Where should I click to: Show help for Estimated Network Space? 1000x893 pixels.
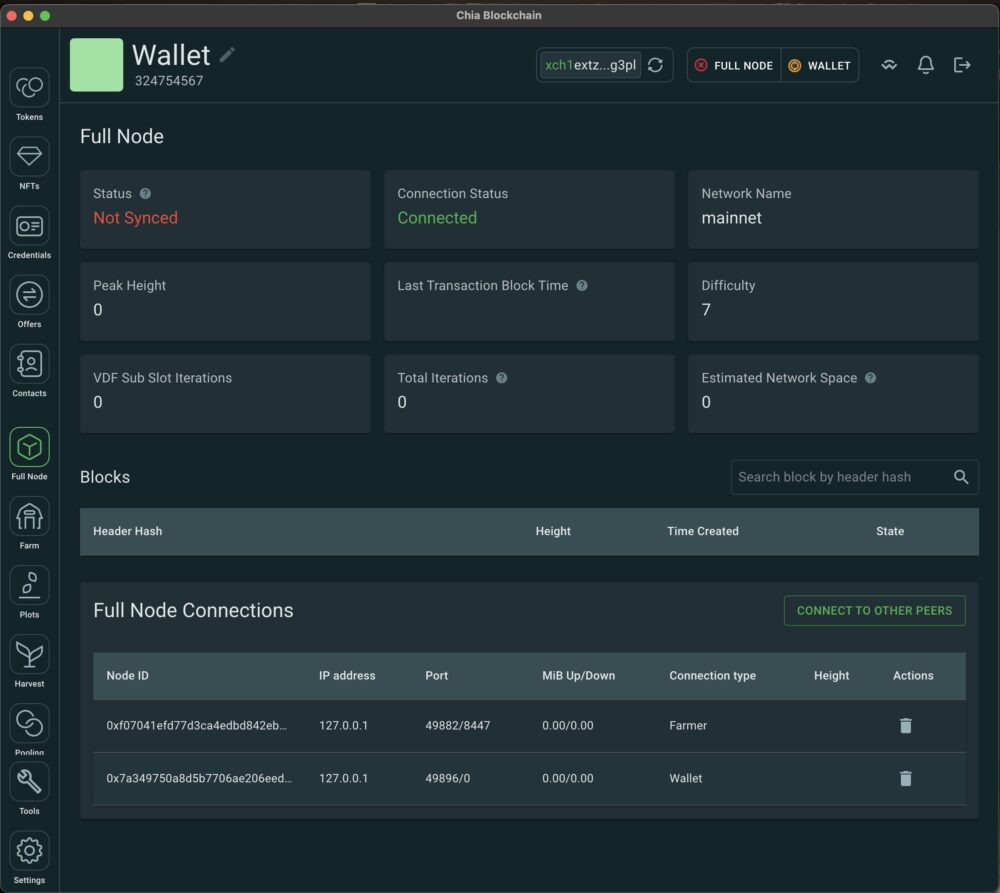coord(871,378)
